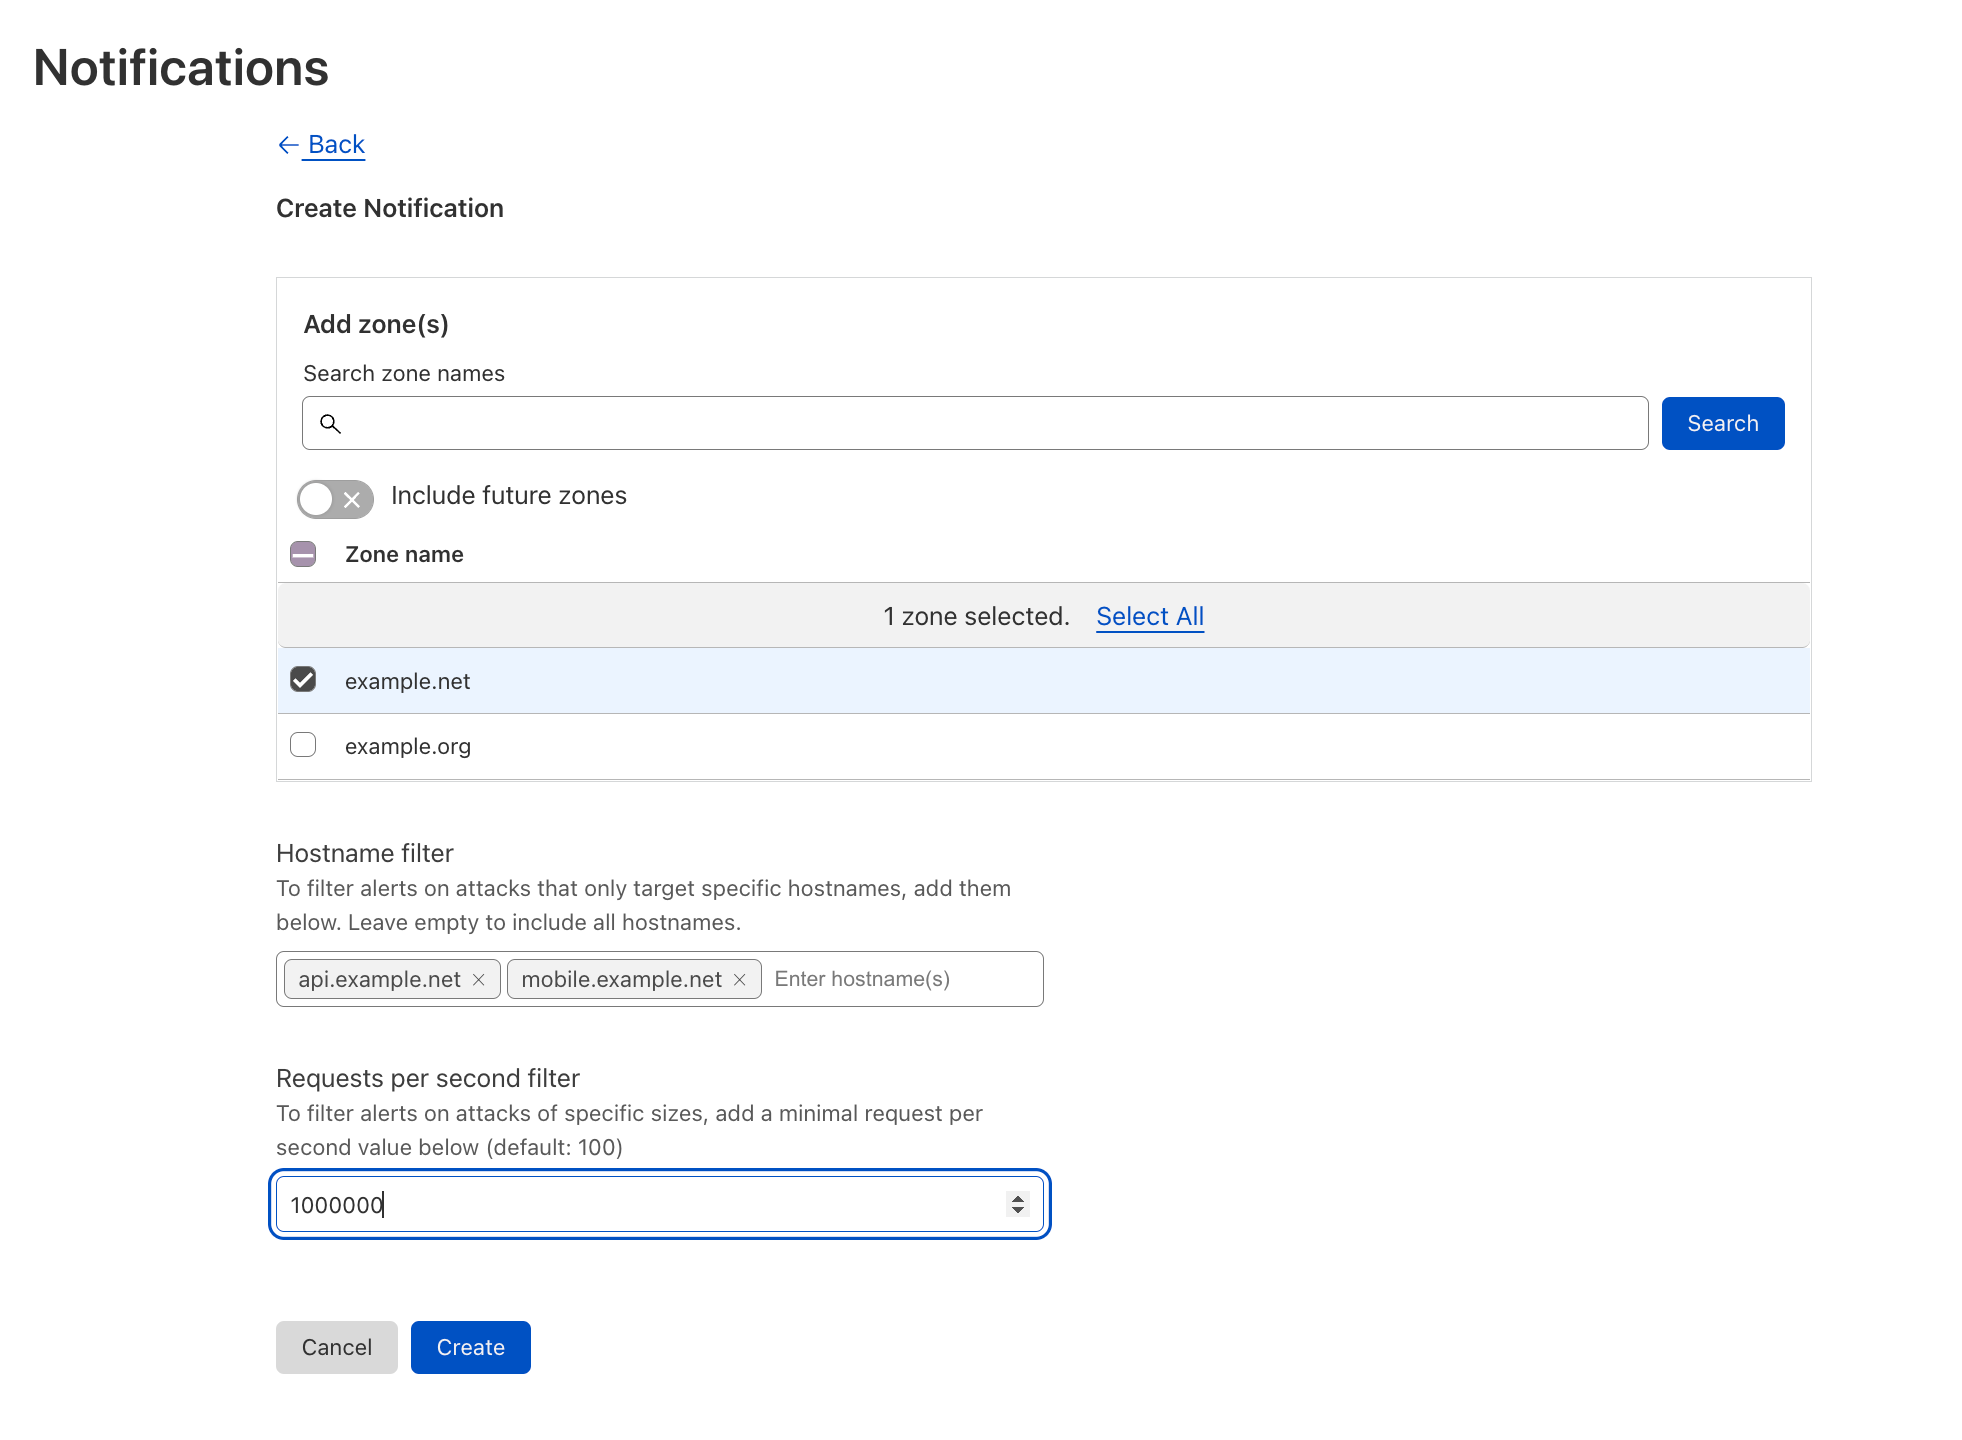Screen dimensions: 1962x1440
Task: Click the requests per second number field
Action: point(660,1204)
